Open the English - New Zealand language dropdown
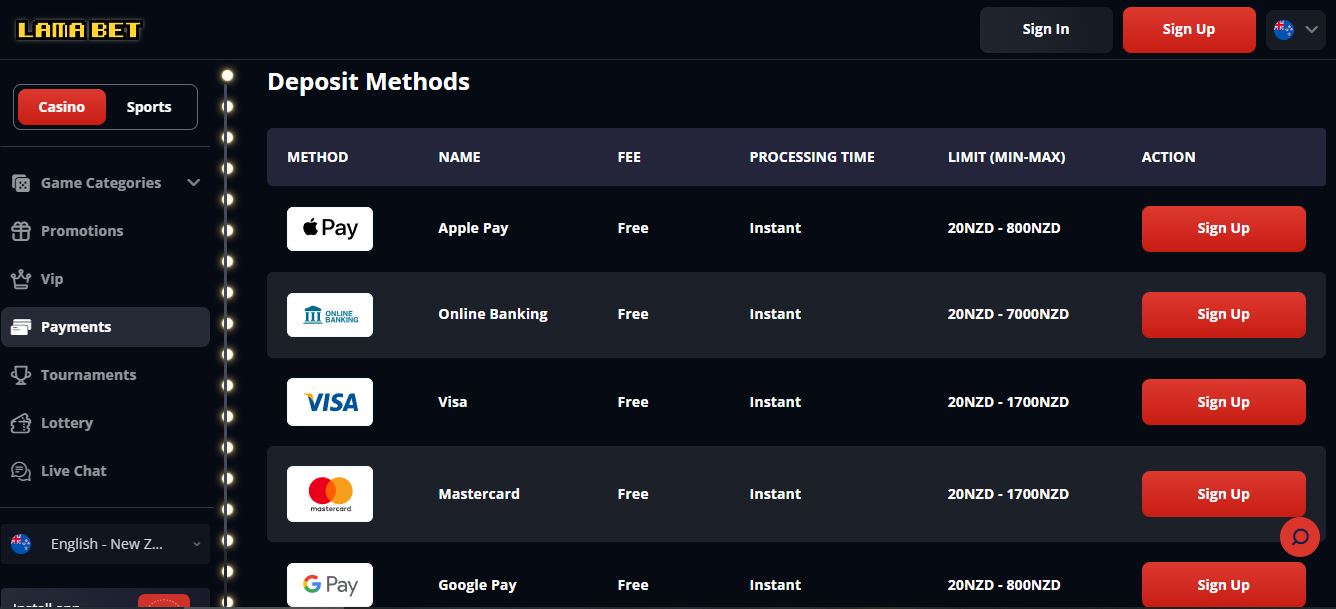1336x609 pixels. point(105,544)
